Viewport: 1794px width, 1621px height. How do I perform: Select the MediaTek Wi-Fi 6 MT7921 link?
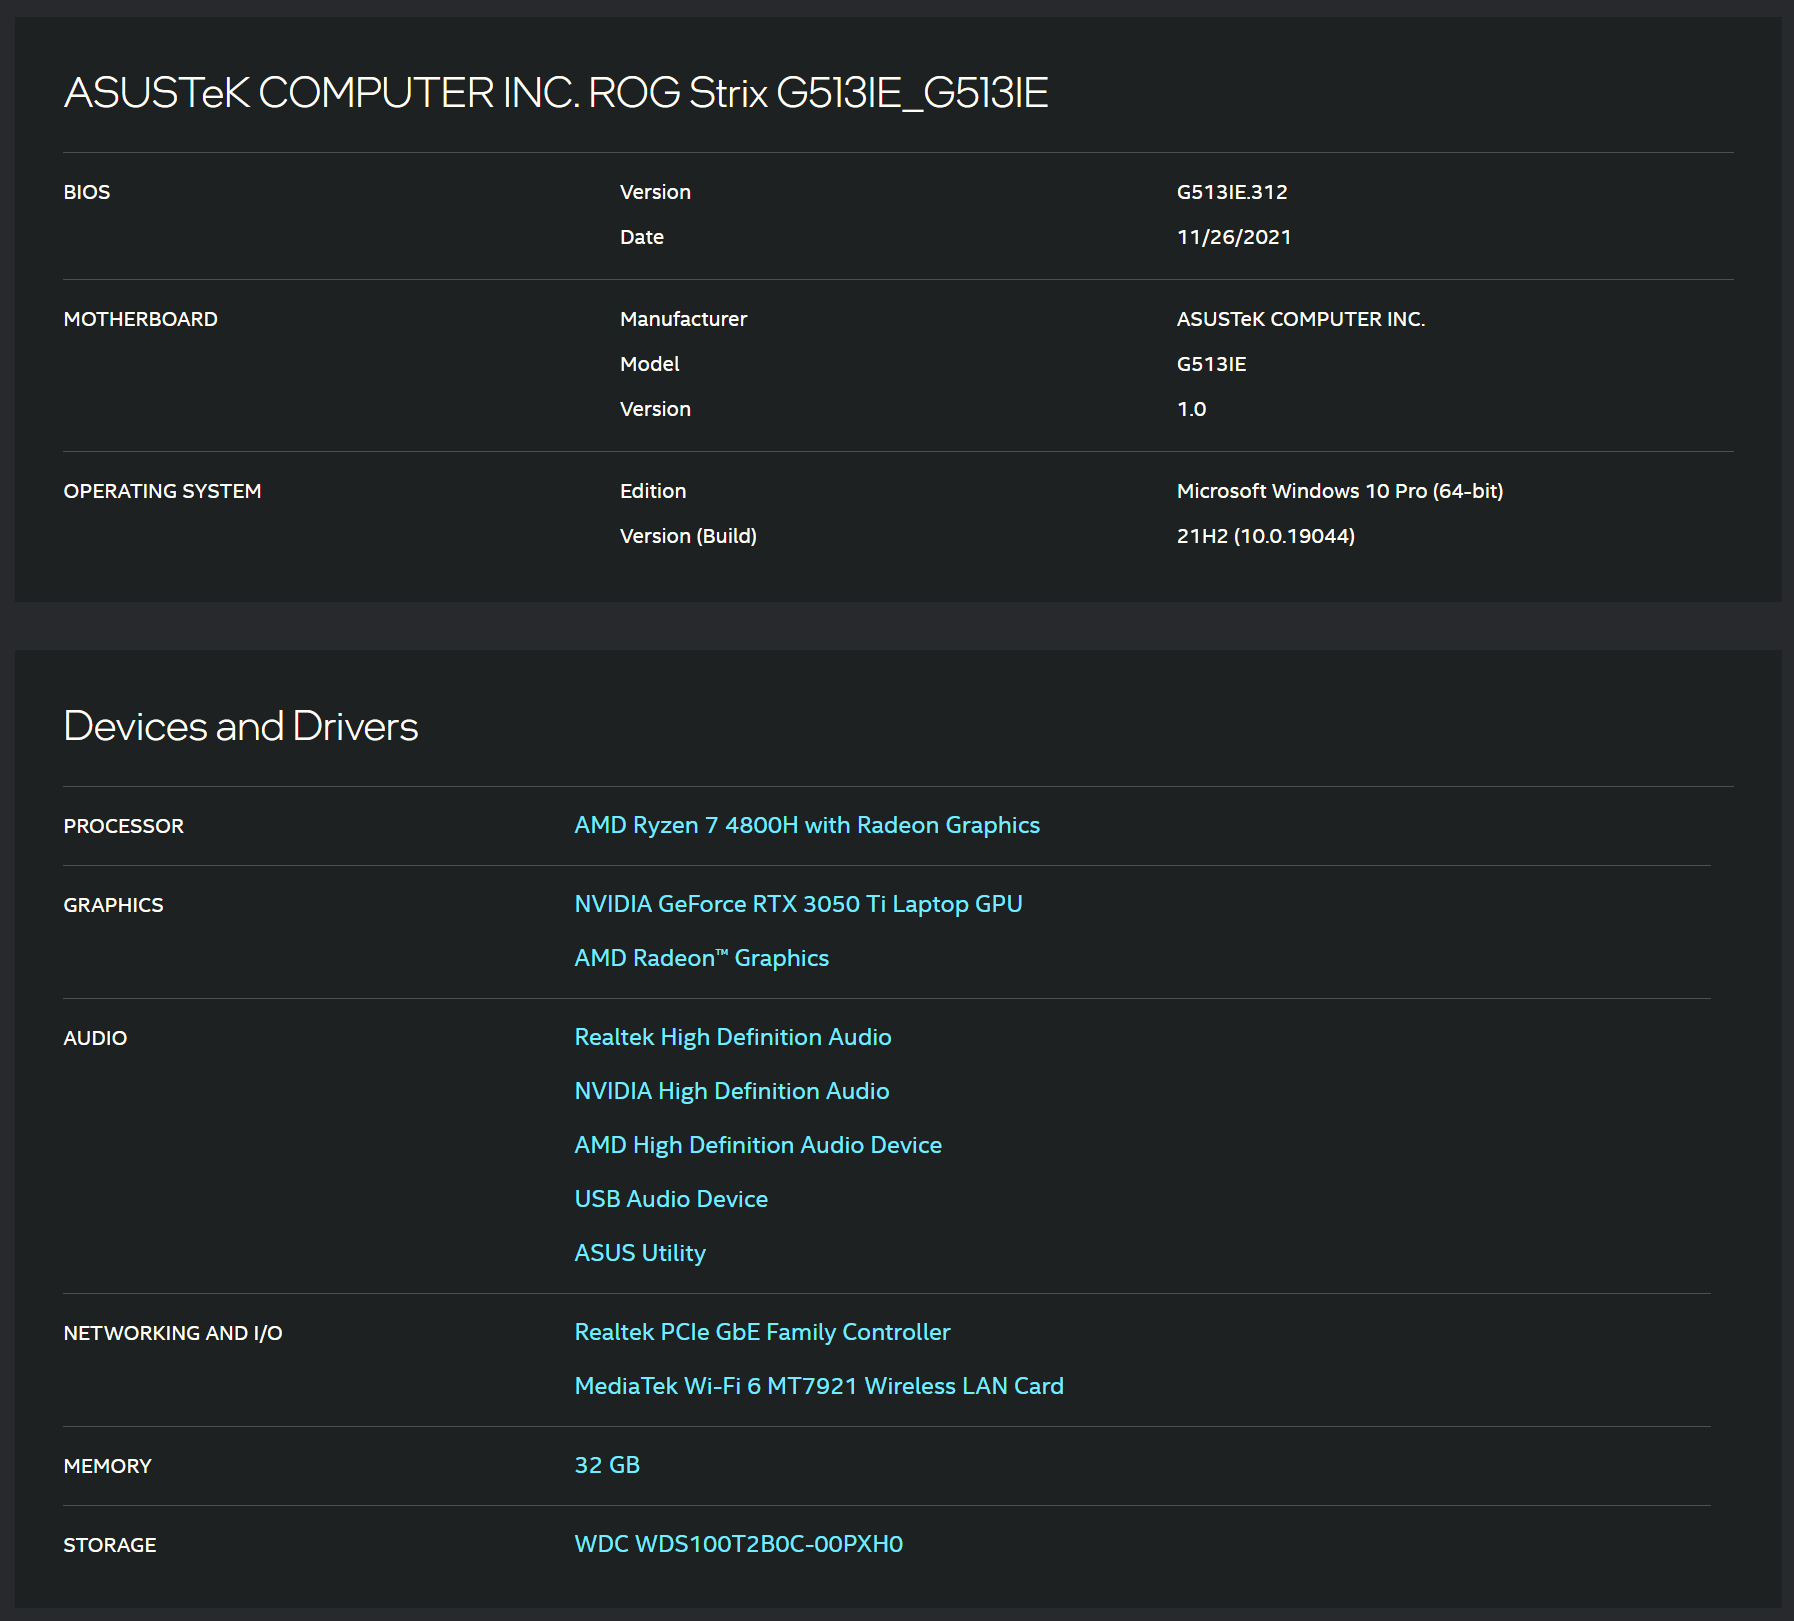[x=818, y=1386]
